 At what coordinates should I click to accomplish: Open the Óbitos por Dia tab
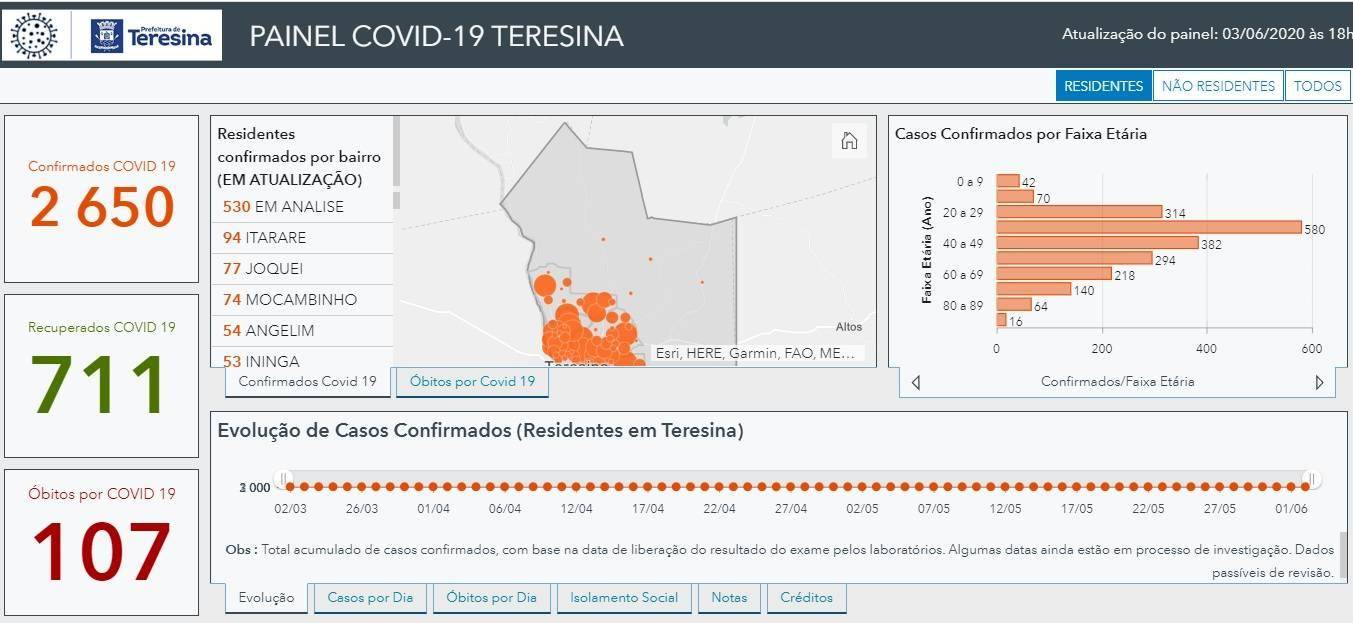point(491,598)
